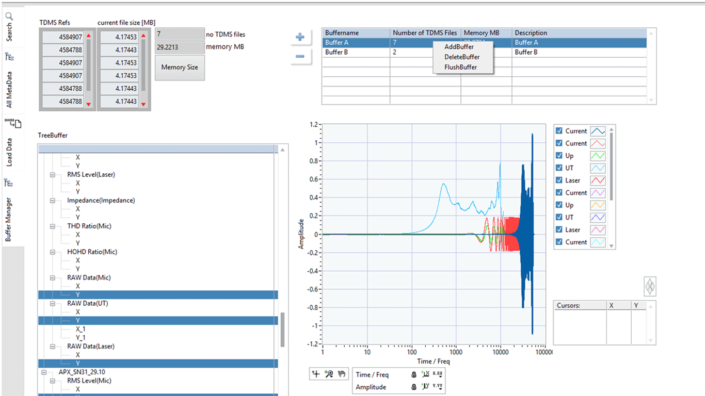Click the memory MB value field

tap(179, 47)
